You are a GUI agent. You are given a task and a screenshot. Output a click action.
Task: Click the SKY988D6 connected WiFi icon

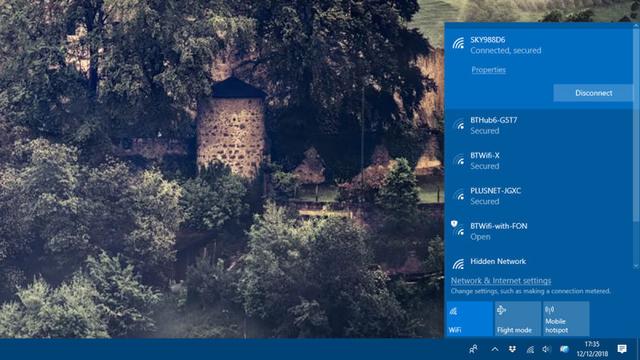tap(458, 43)
